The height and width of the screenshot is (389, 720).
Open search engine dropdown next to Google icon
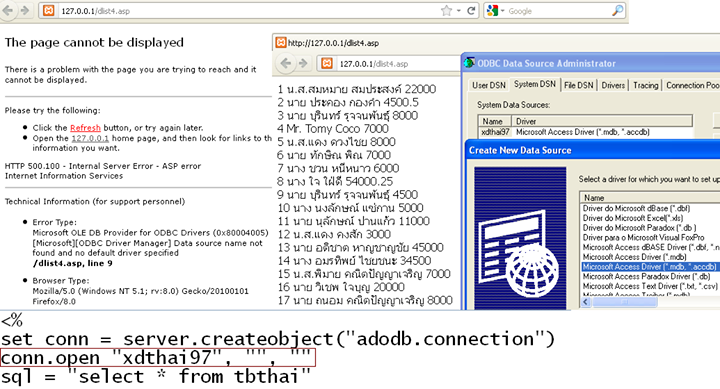pos(503,11)
